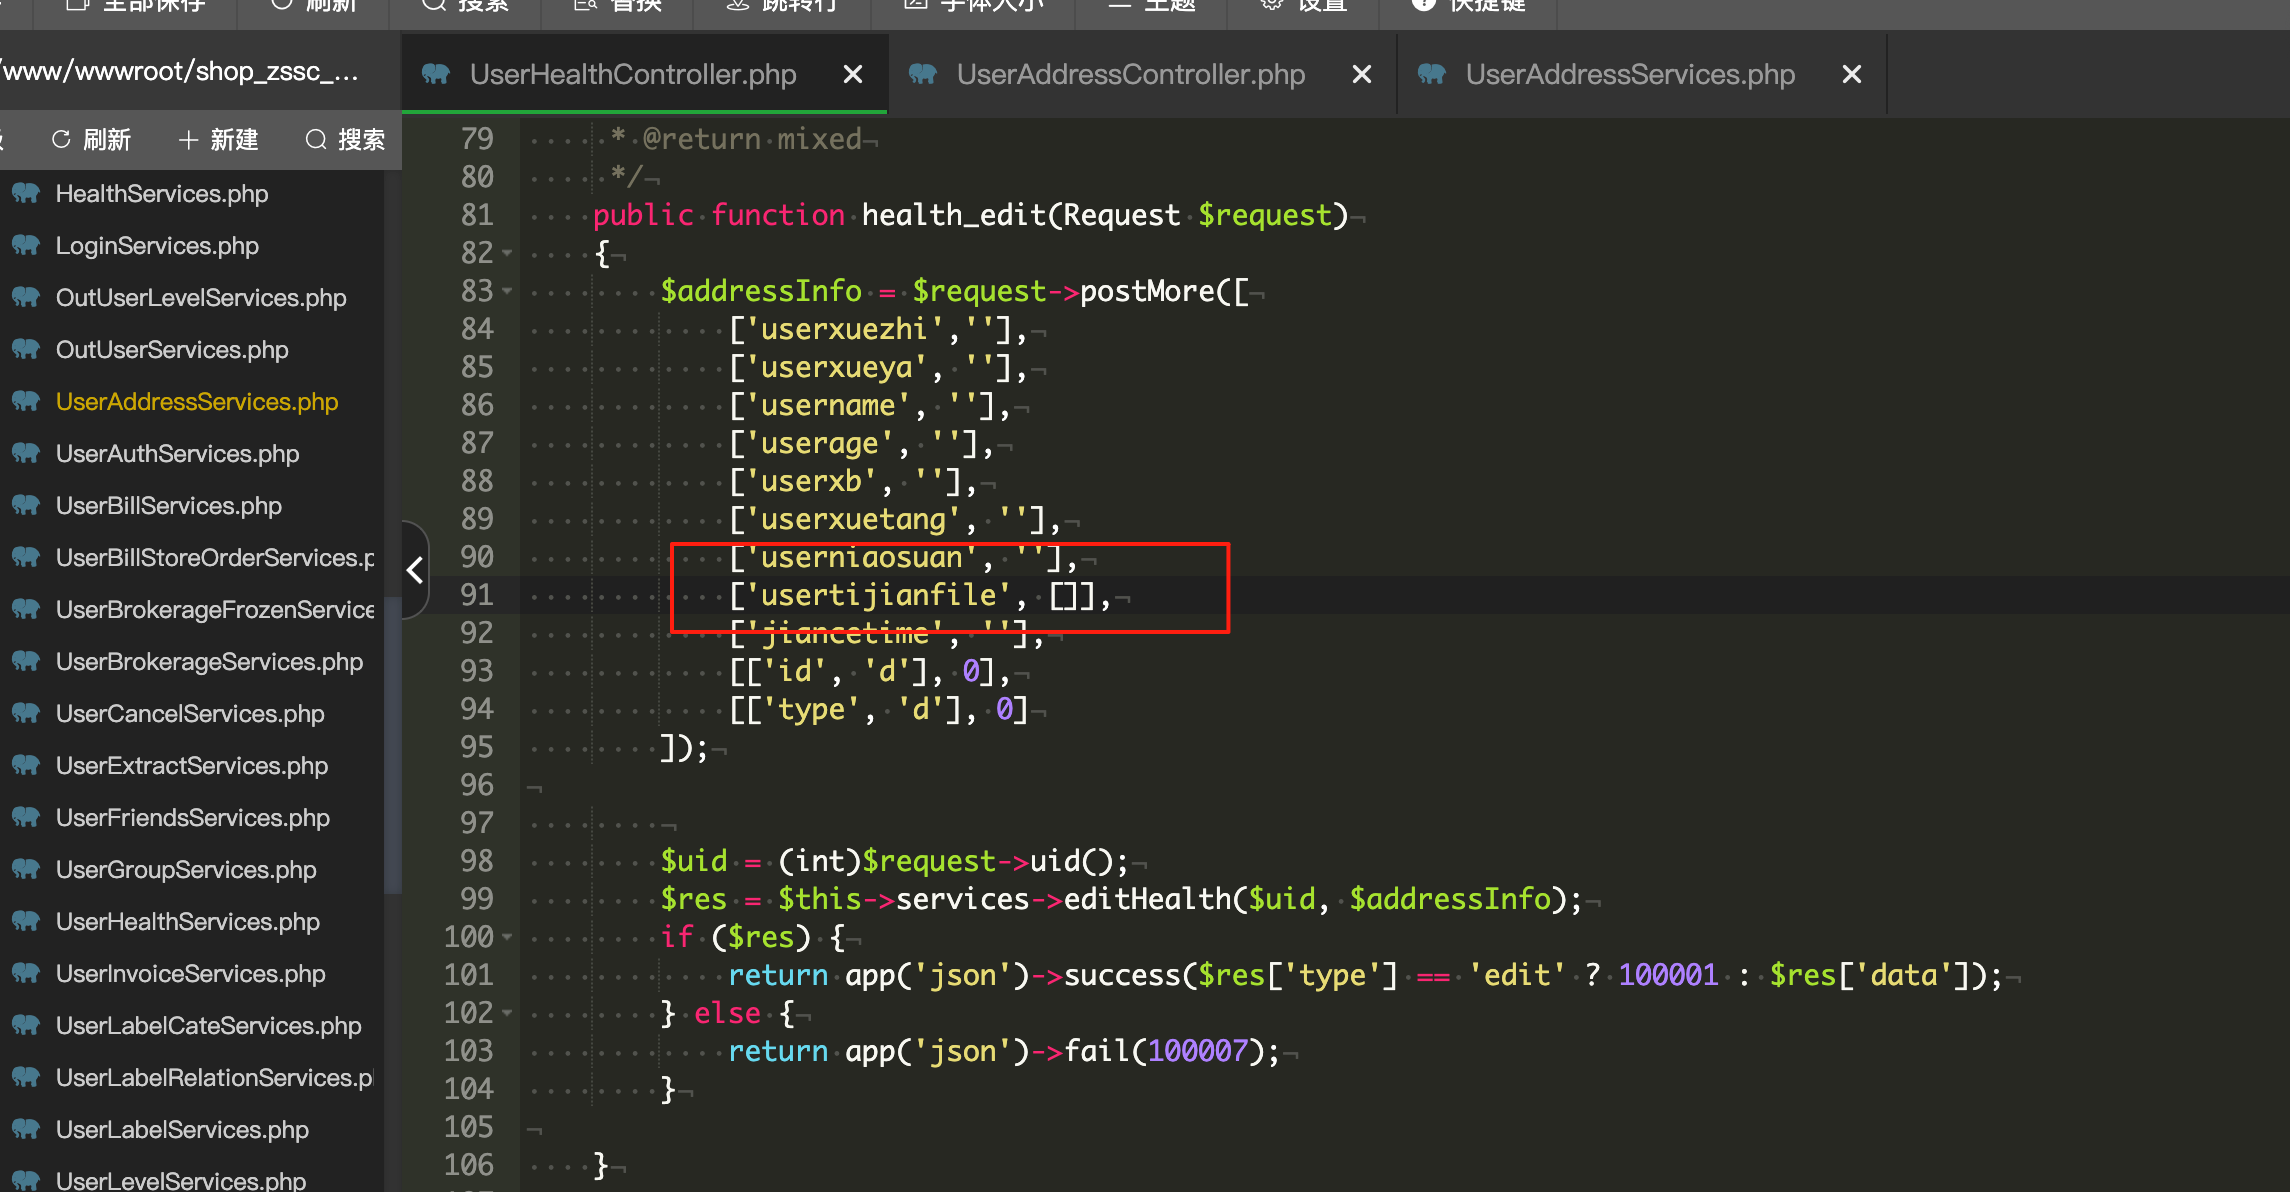
Task: Click line number 81 in the gutter
Action: pyautogui.click(x=477, y=215)
